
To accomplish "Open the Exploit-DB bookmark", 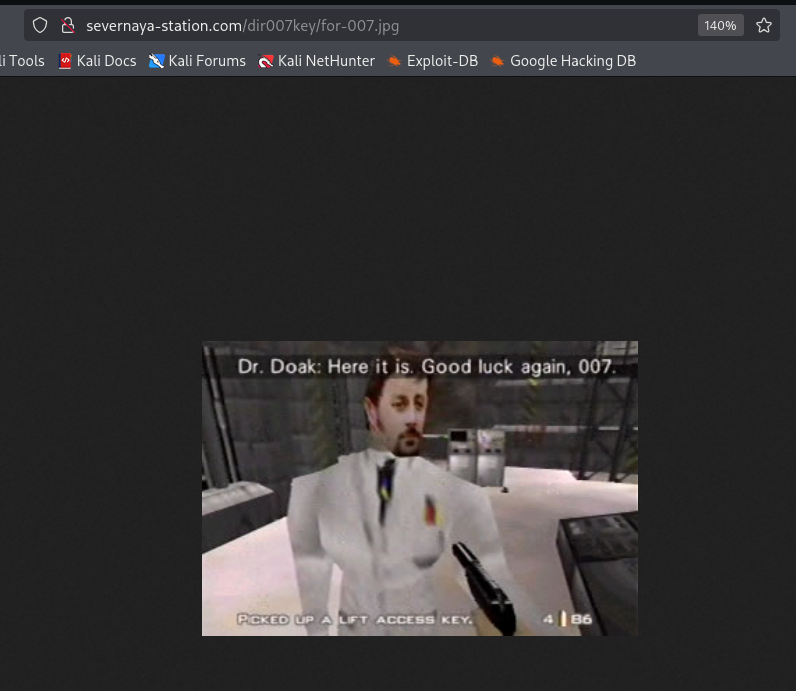I will point(433,61).
